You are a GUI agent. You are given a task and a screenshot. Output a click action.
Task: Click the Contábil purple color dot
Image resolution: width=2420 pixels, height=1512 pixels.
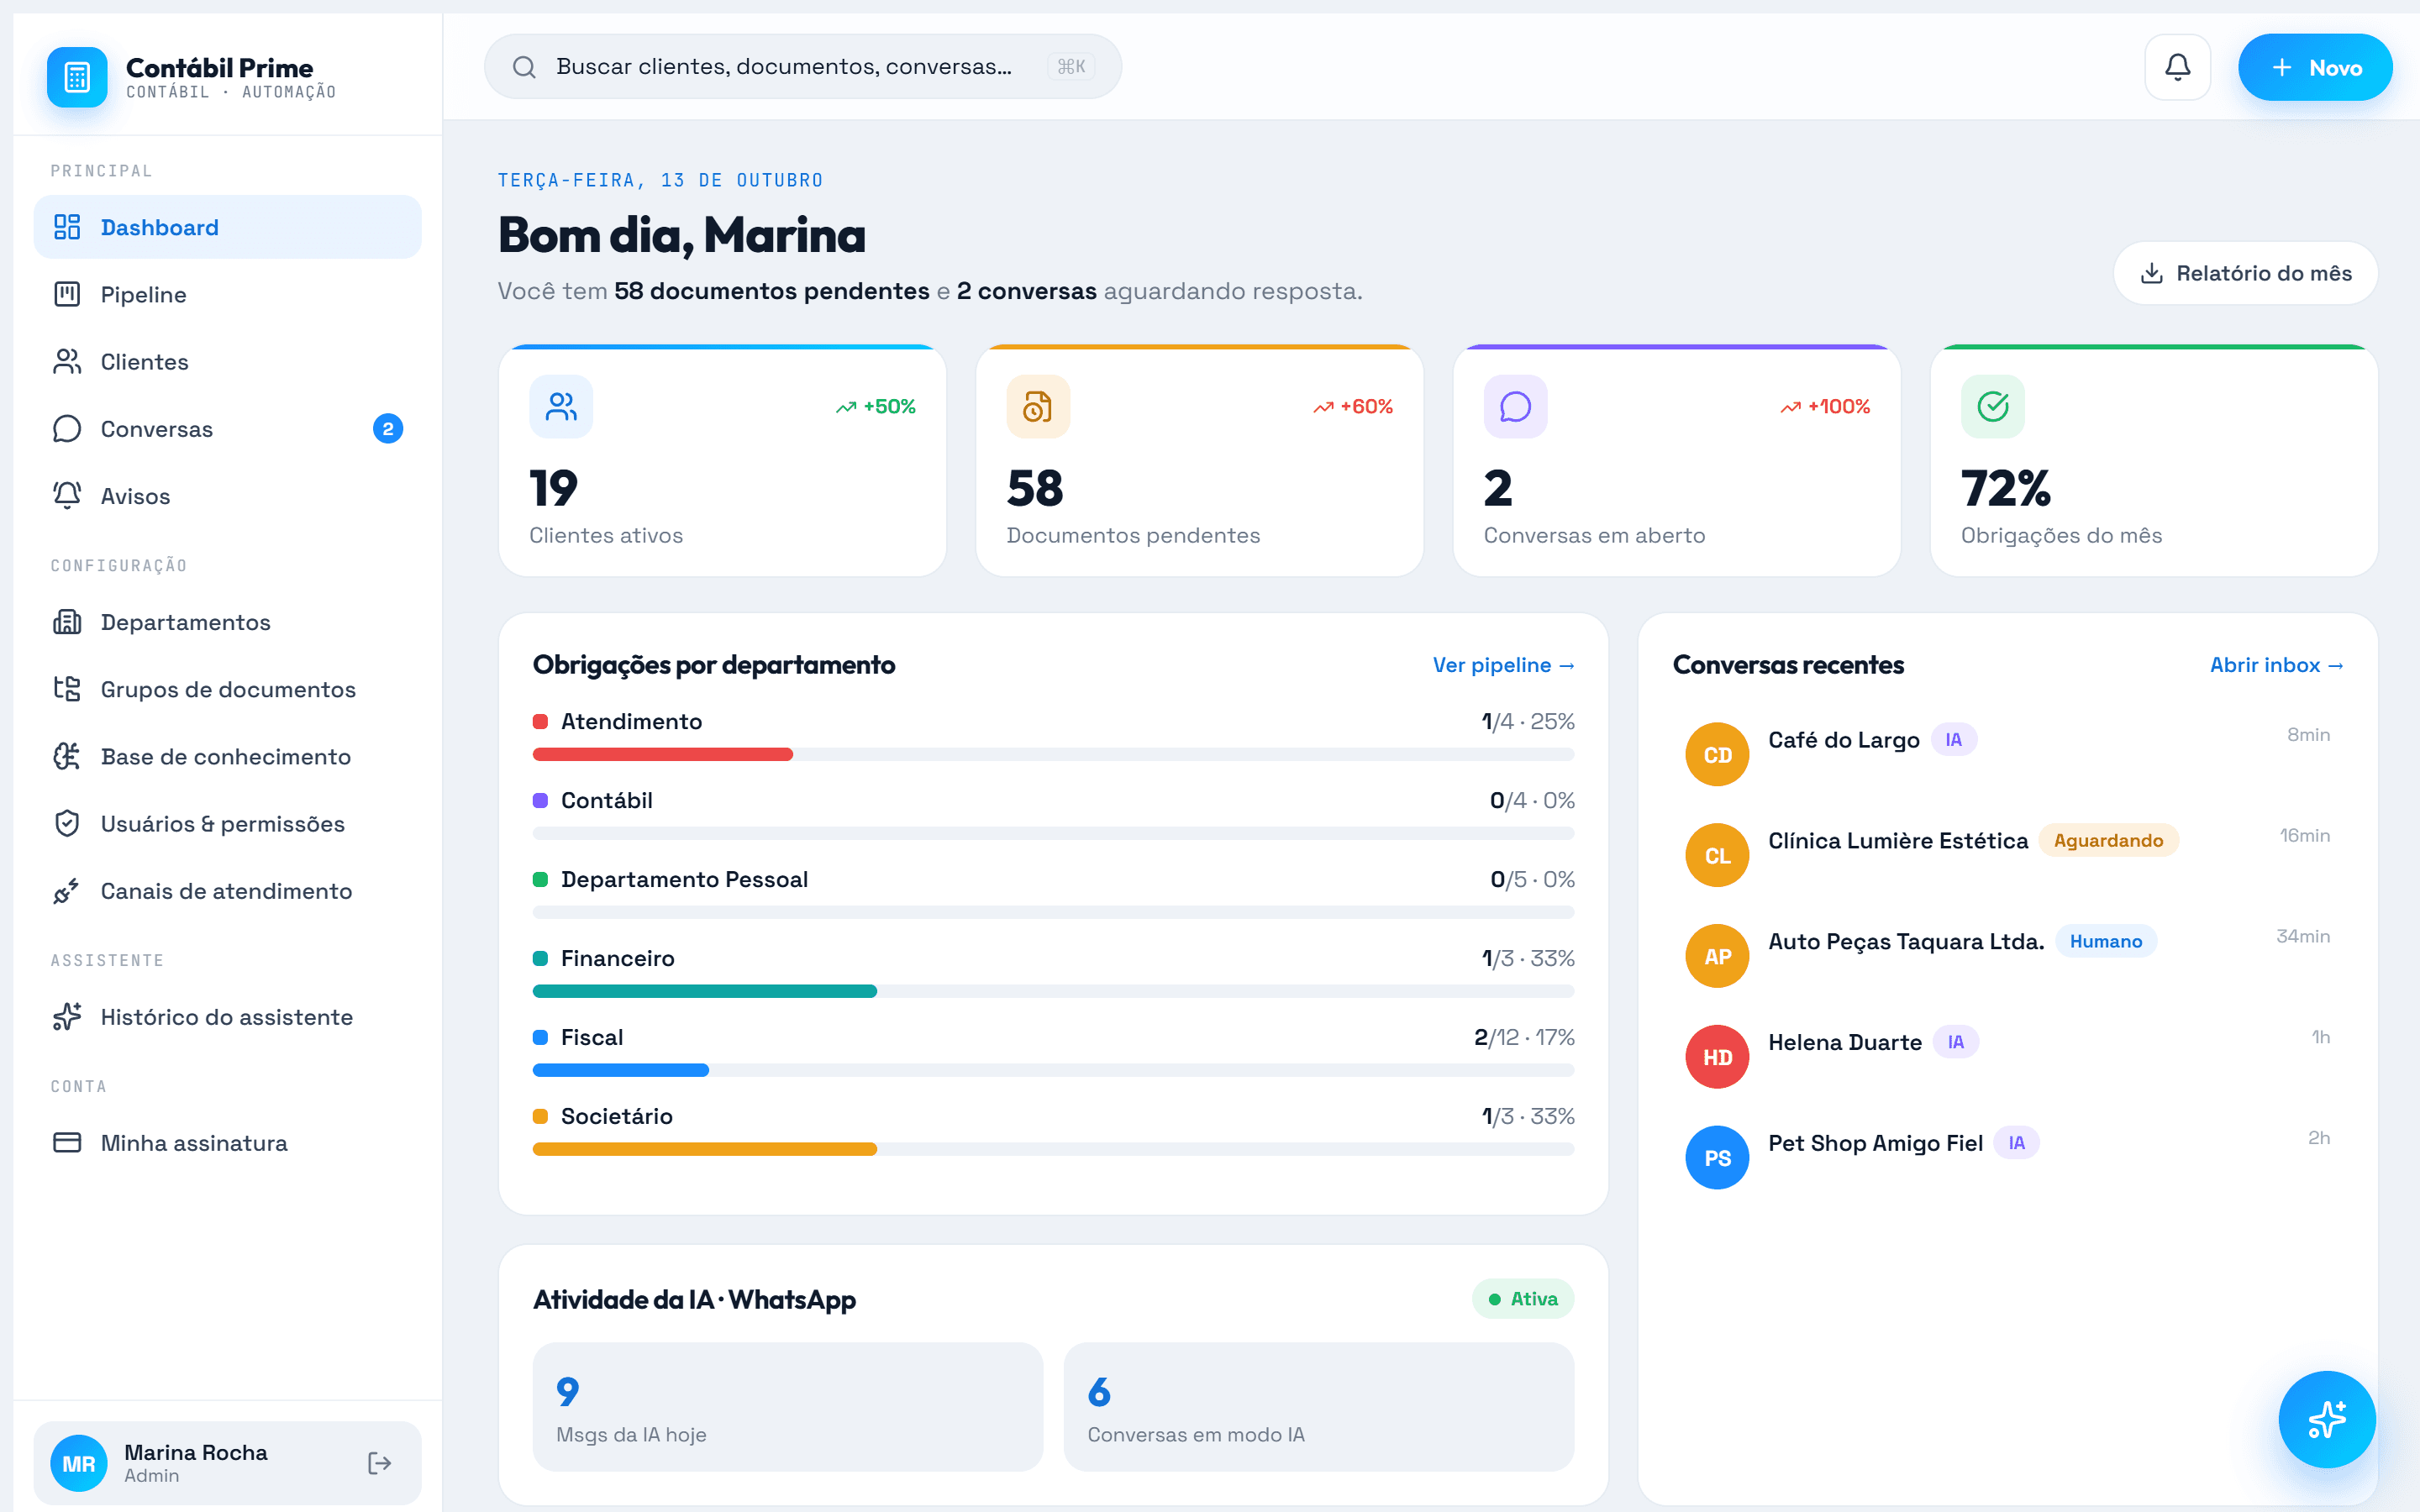click(540, 800)
